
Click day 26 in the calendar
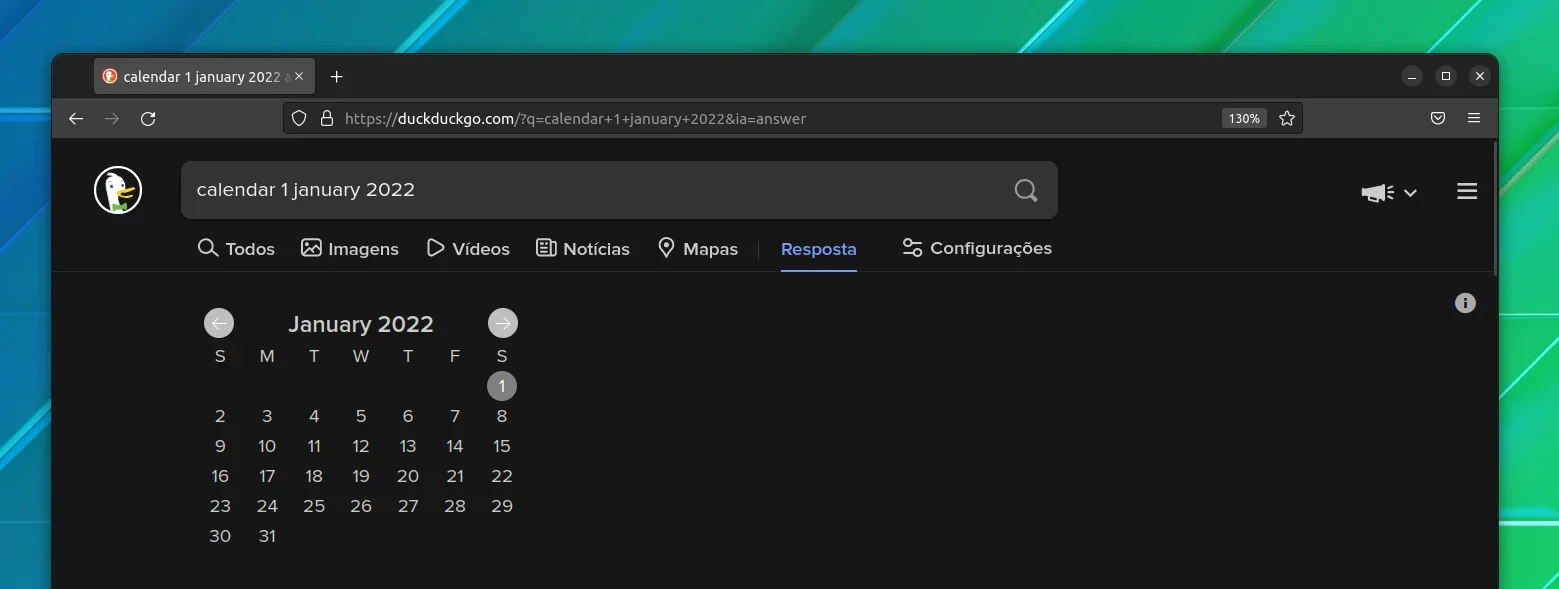click(361, 506)
